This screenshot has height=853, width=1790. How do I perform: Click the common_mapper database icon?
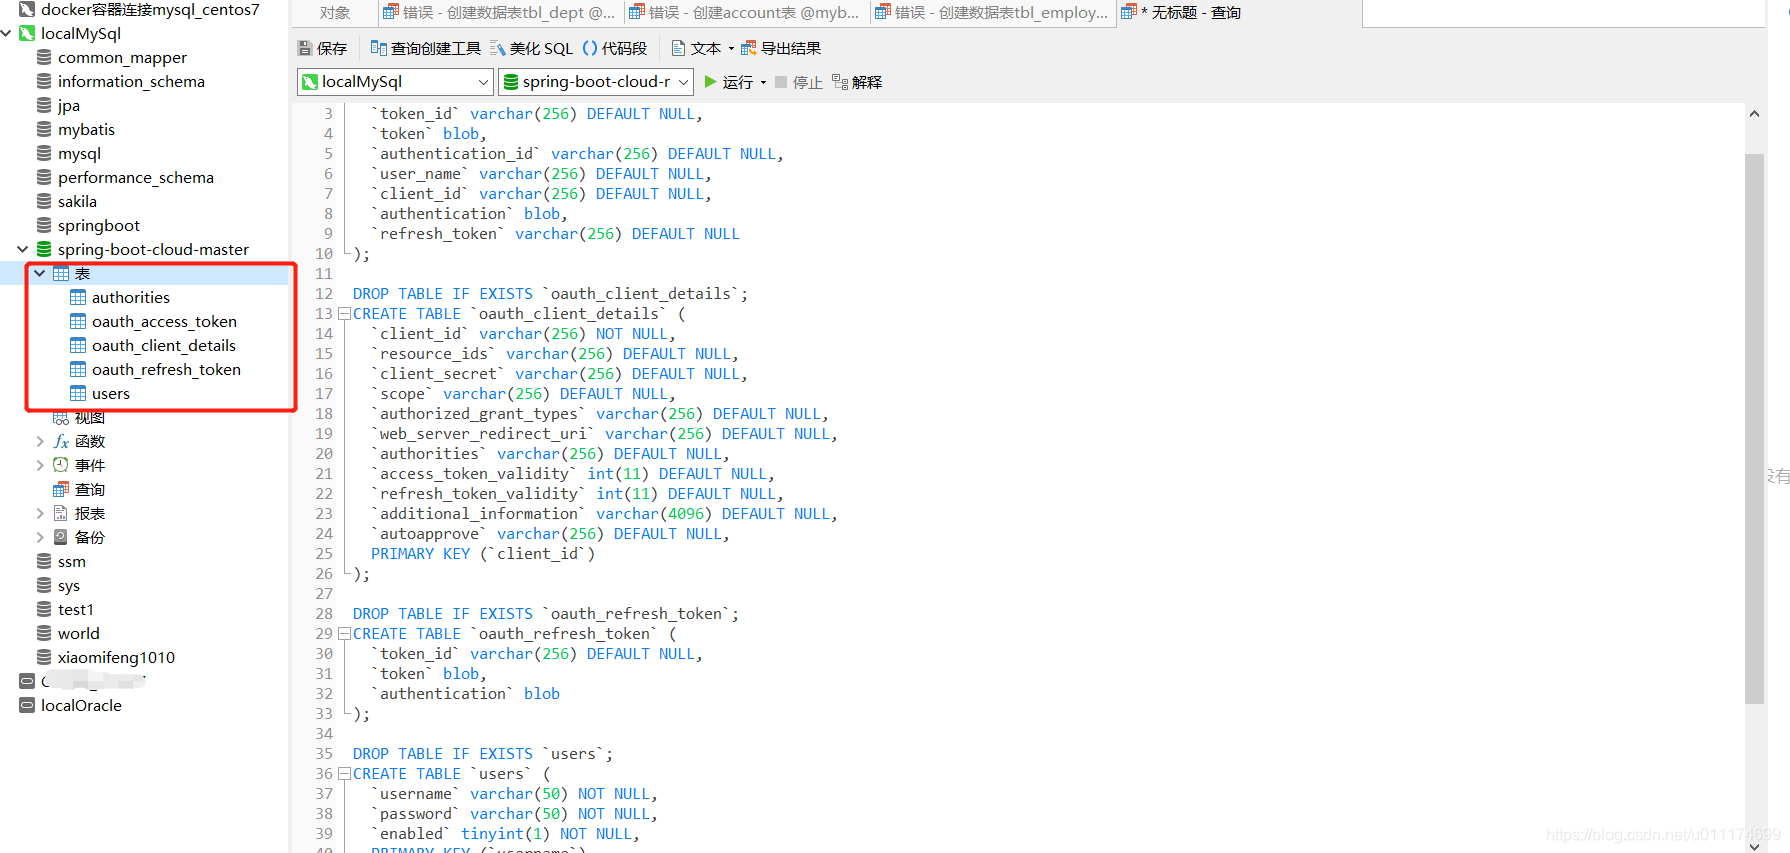[44, 58]
